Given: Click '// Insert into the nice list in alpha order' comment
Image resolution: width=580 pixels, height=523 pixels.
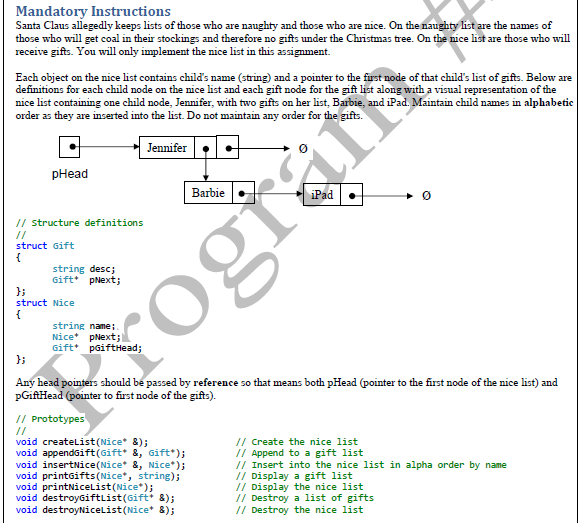Looking at the screenshot, I should (371, 465).
